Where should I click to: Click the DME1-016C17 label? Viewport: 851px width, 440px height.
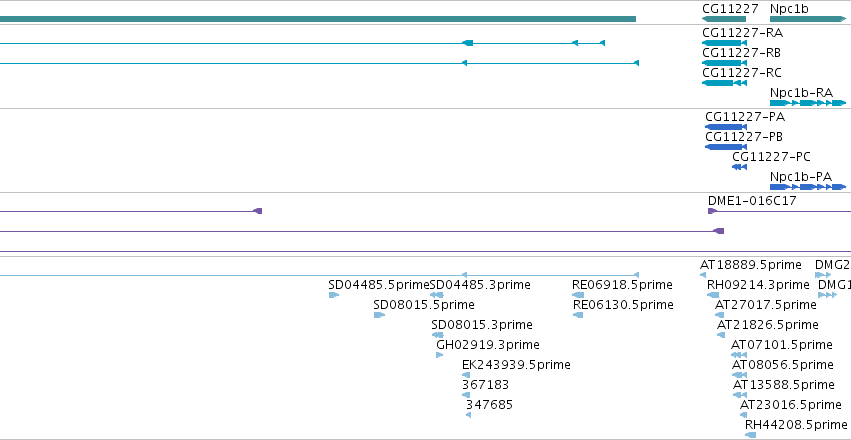[x=752, y=201]
